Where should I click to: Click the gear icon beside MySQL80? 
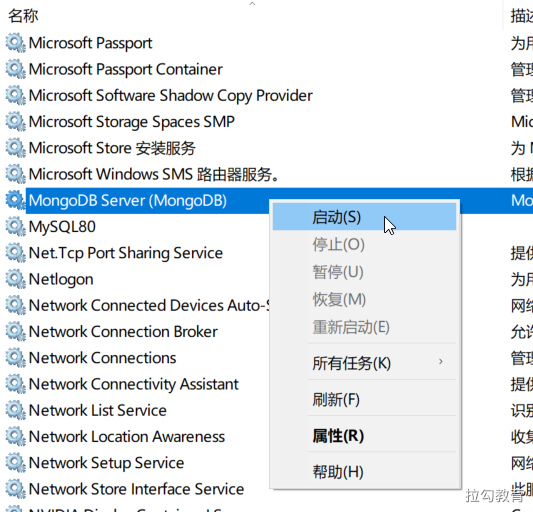coord(16,226)
